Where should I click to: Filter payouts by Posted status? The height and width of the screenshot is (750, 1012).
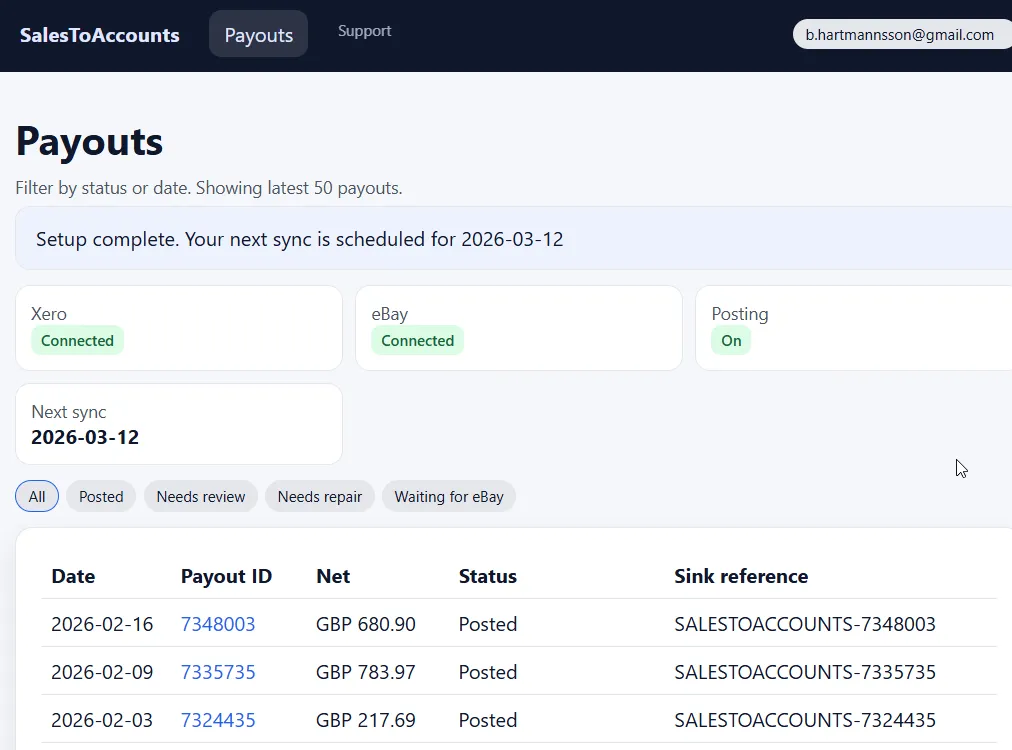[x=100, y=496]
